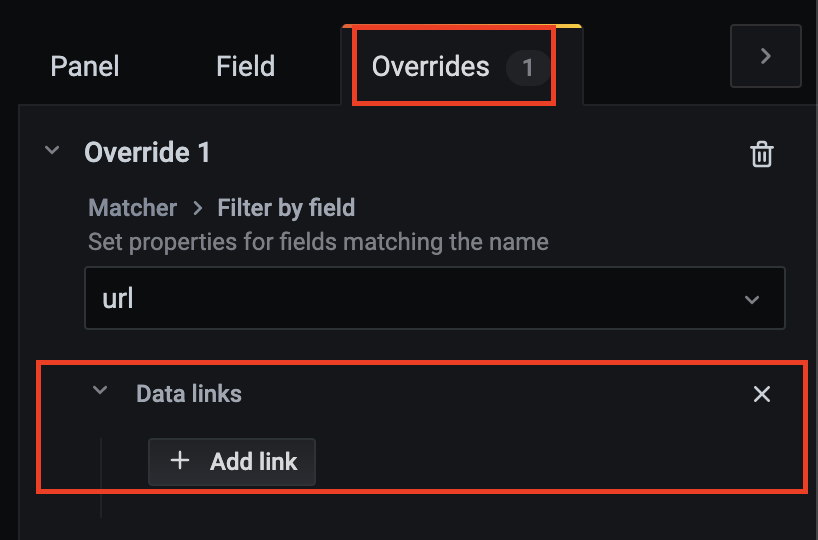
Task: Open the Field tab
Action: [x=245, y=67]
